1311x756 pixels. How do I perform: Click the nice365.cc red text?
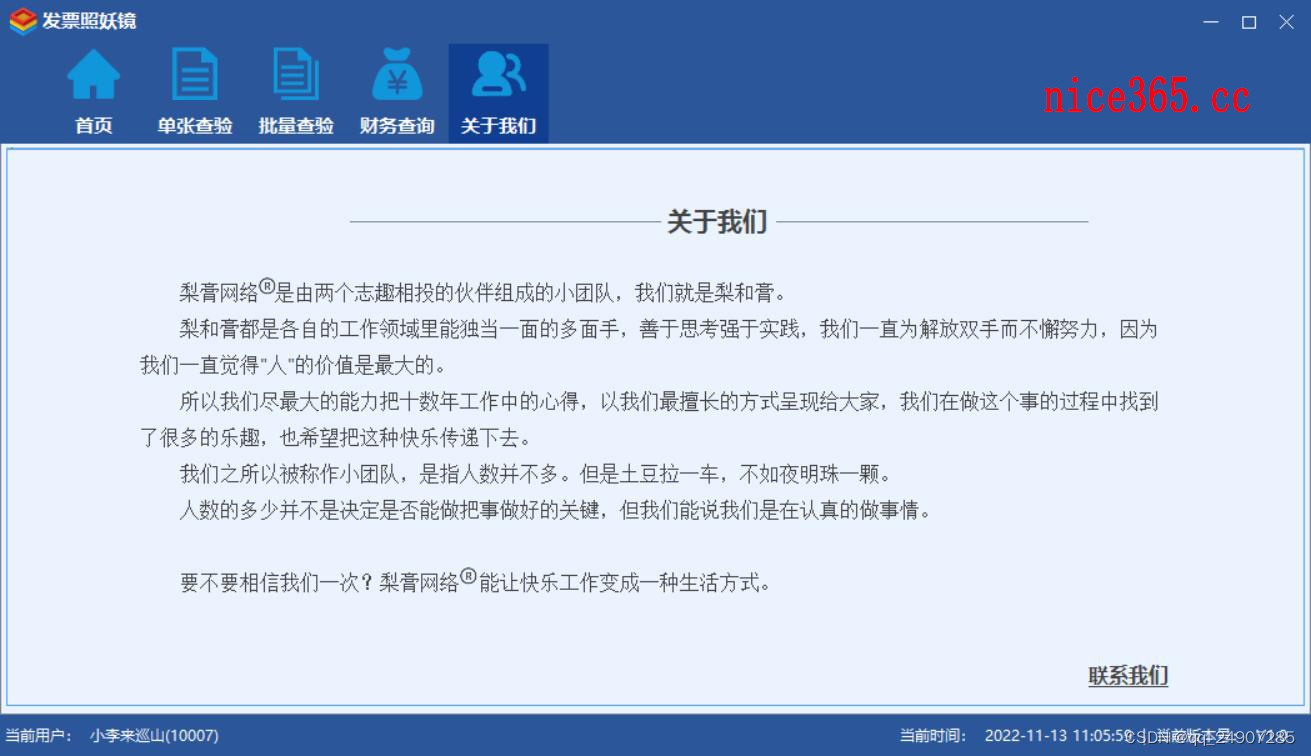(x=1146, y=97)
